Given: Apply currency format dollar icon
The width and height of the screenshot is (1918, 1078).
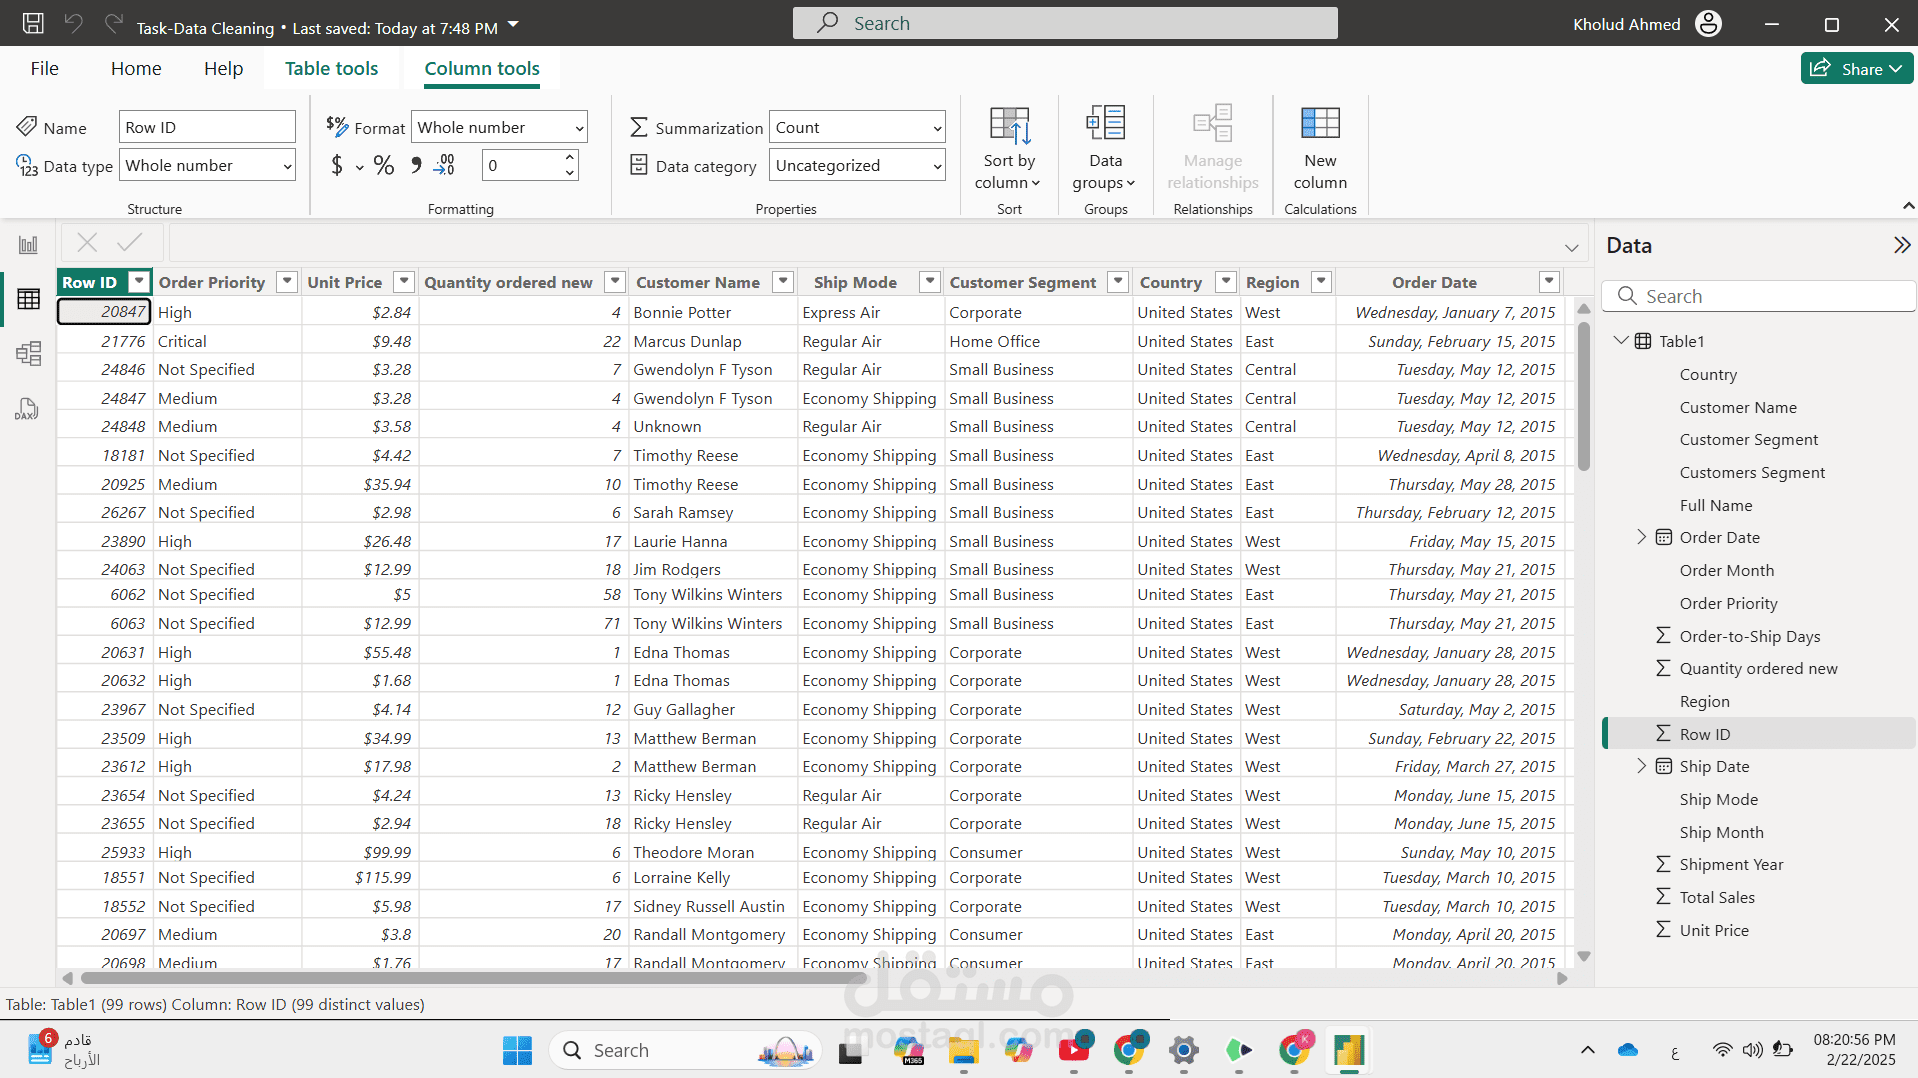Looking at the screenshot, I should click(337, 165).
